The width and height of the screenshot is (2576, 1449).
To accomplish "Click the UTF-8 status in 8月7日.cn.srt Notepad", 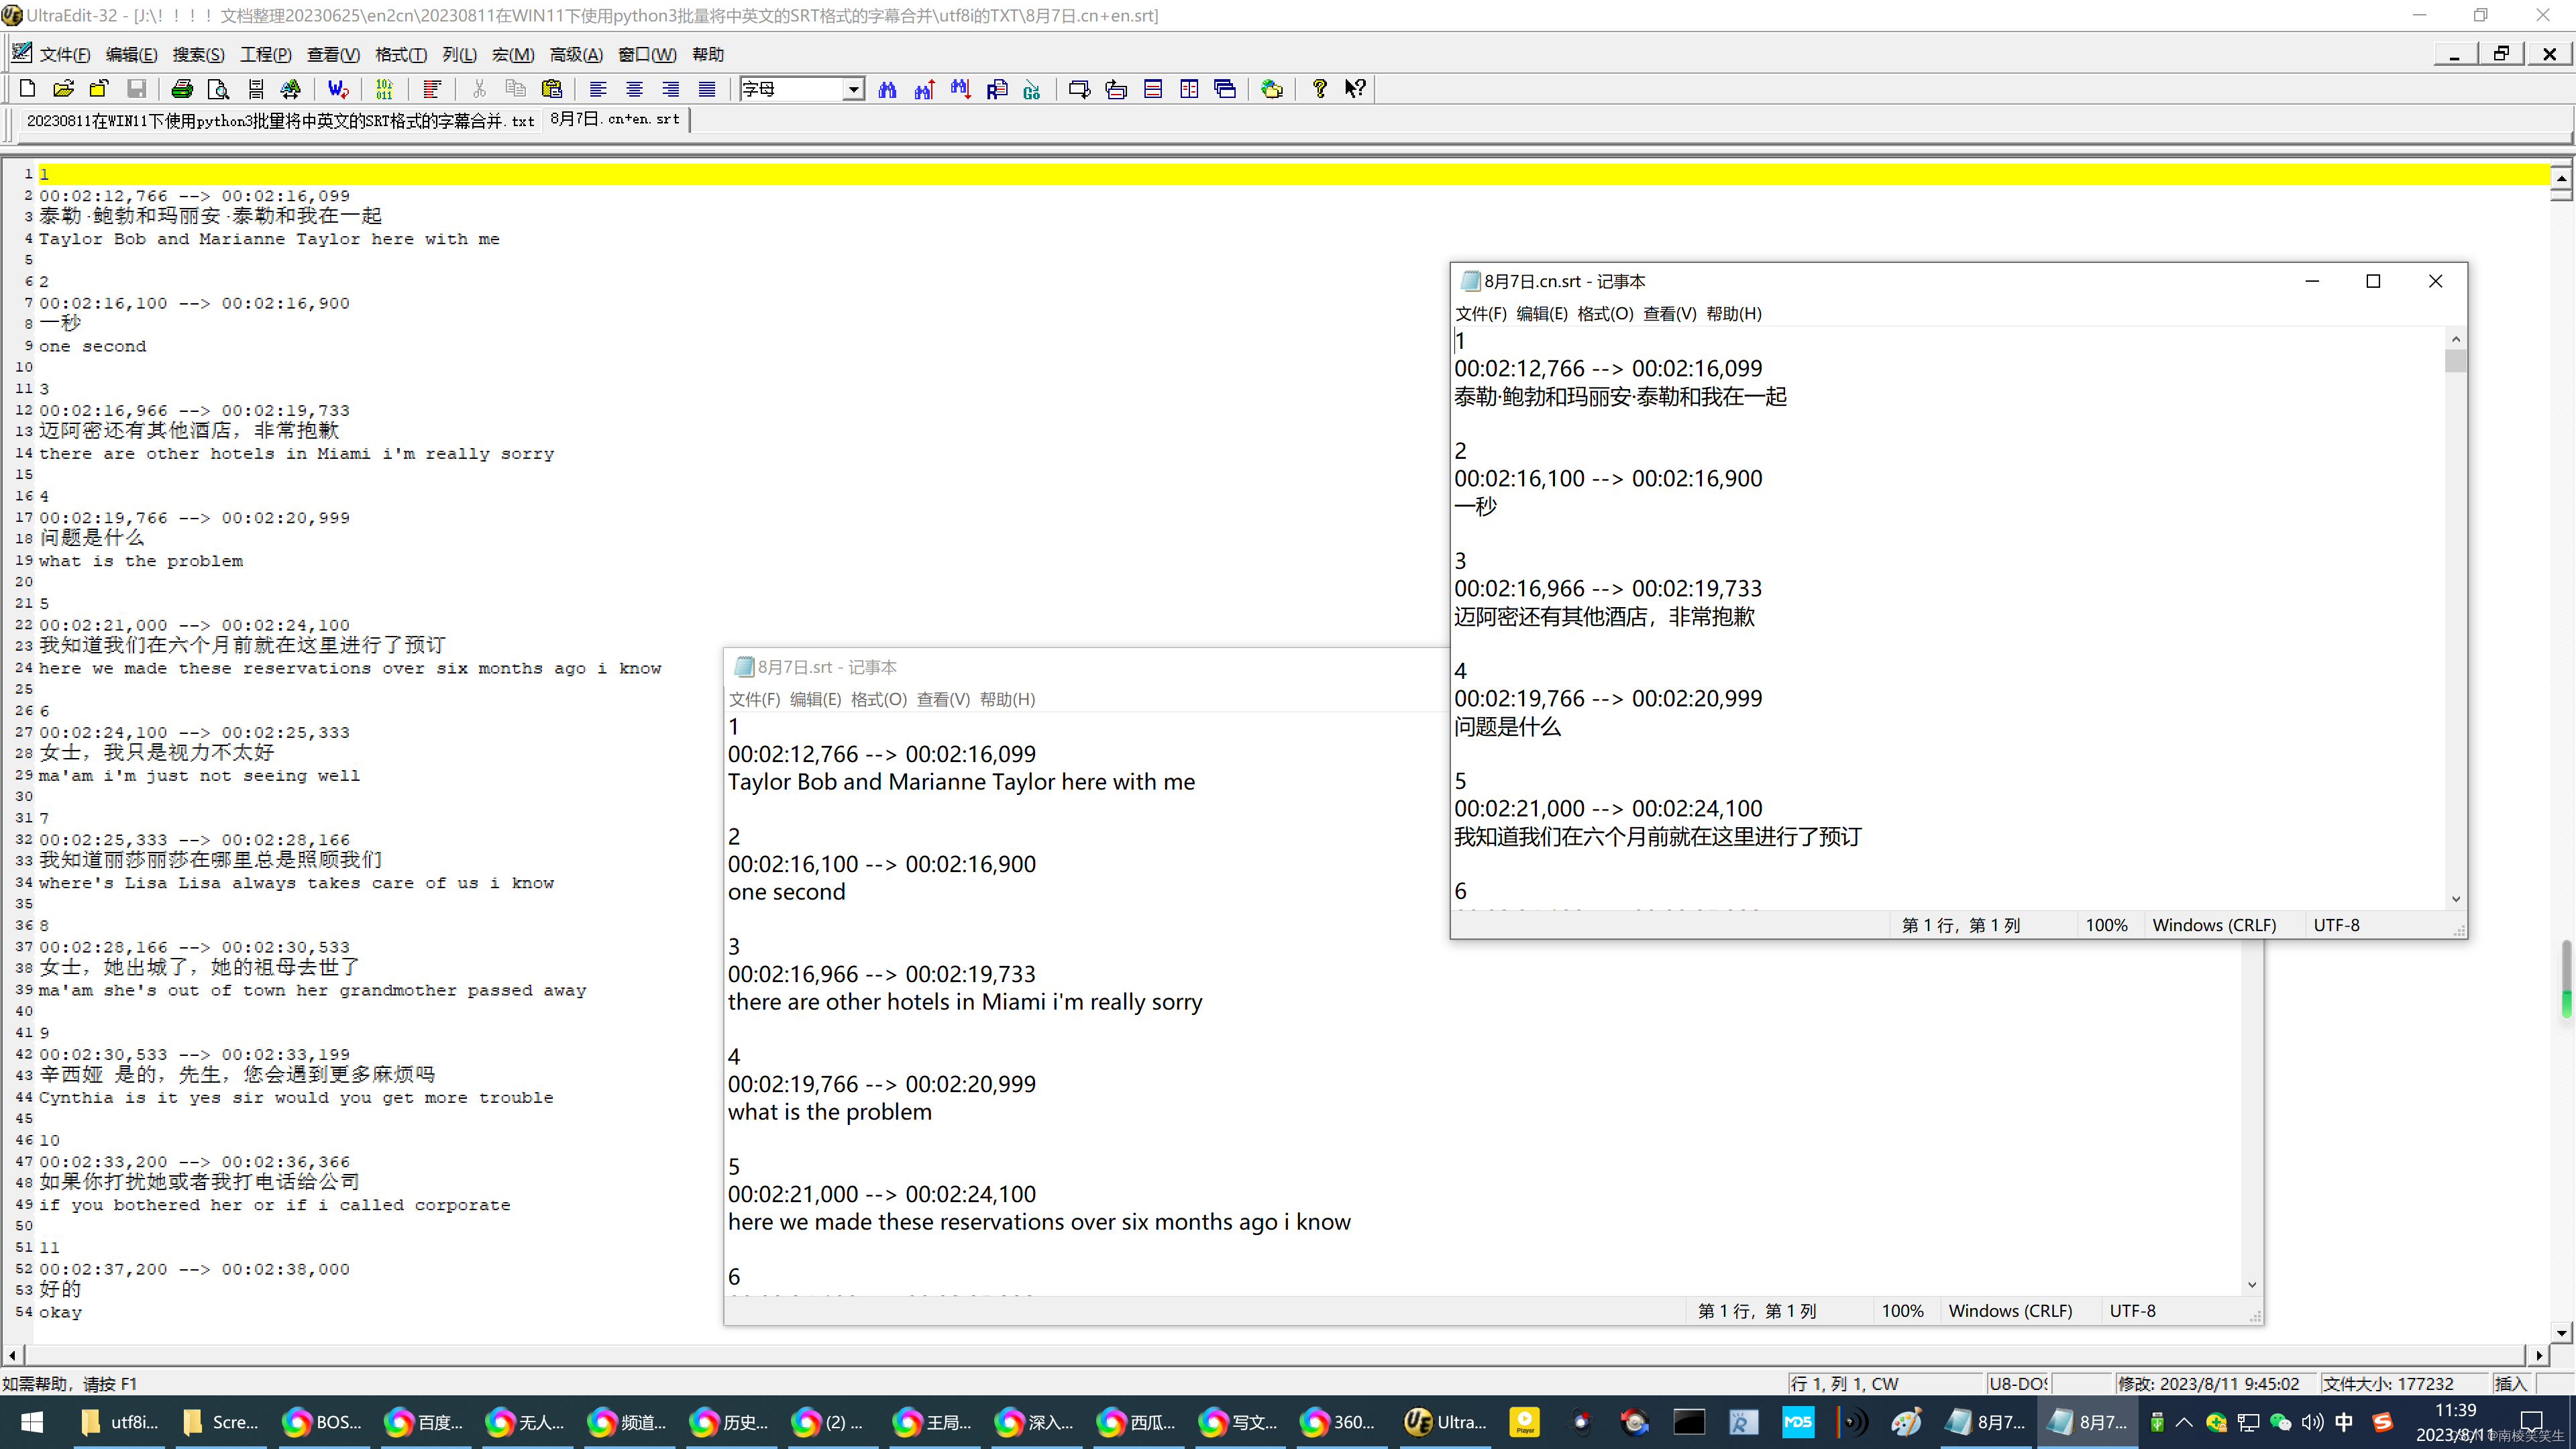I will 2336,925.
